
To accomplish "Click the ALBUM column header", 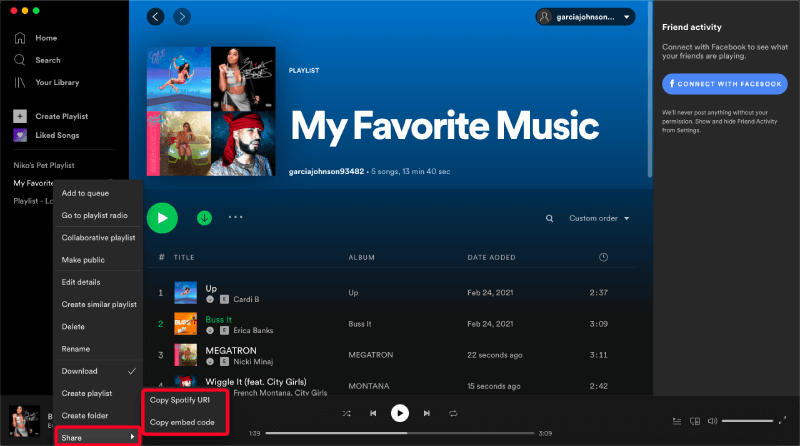I will pyautogui.click(x=361, y=257).
